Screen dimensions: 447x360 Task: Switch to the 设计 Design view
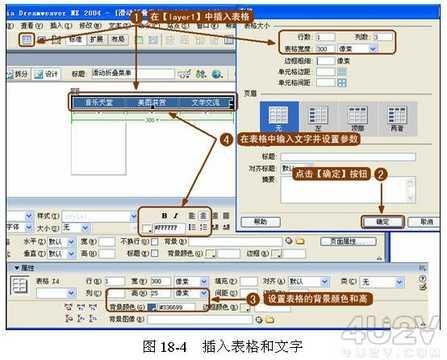click(x=47, y=74)
